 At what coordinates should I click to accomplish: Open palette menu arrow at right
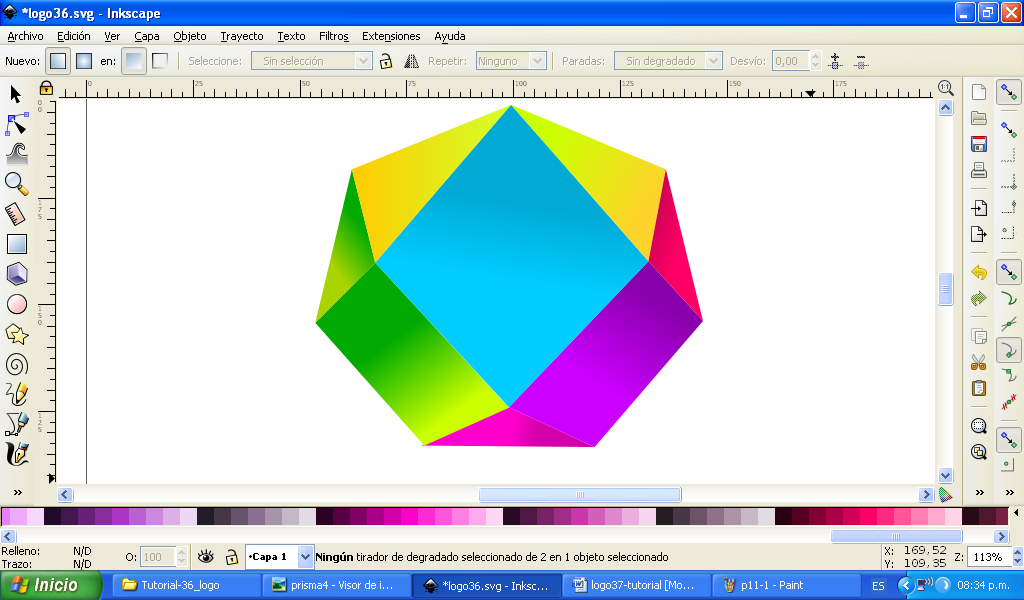tap(1016, 513)
